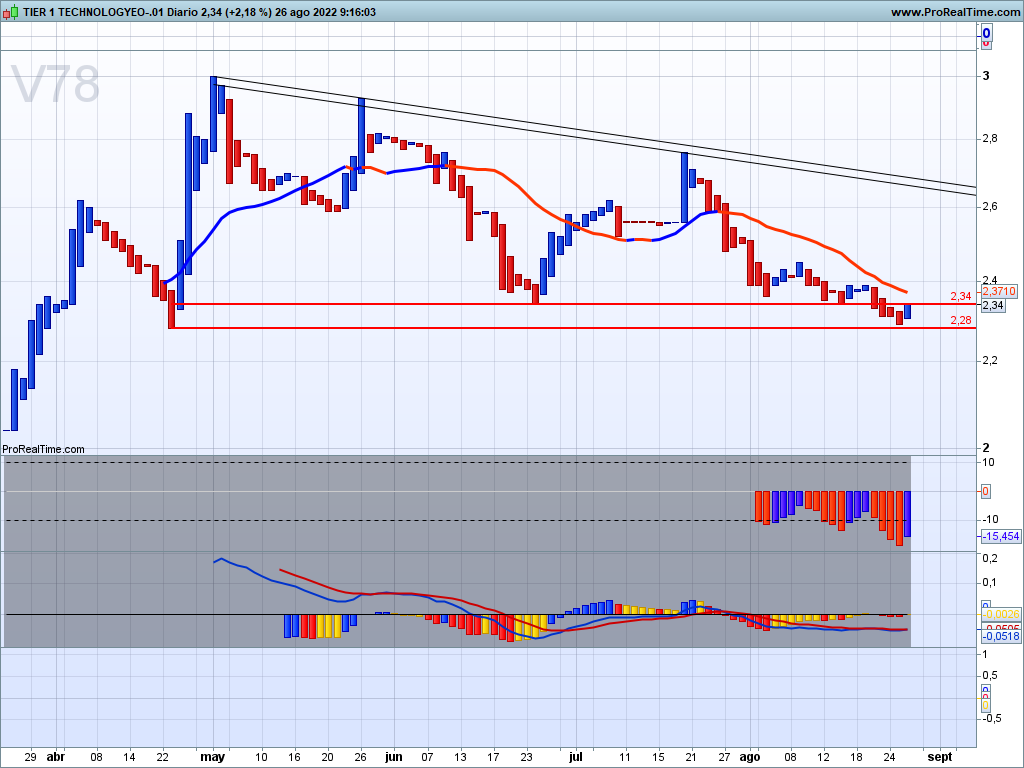The width and height of the screenshot is (1024, 768).
Task: Click the -10 level on the histogram axis
Action: (x=990, y=519)
